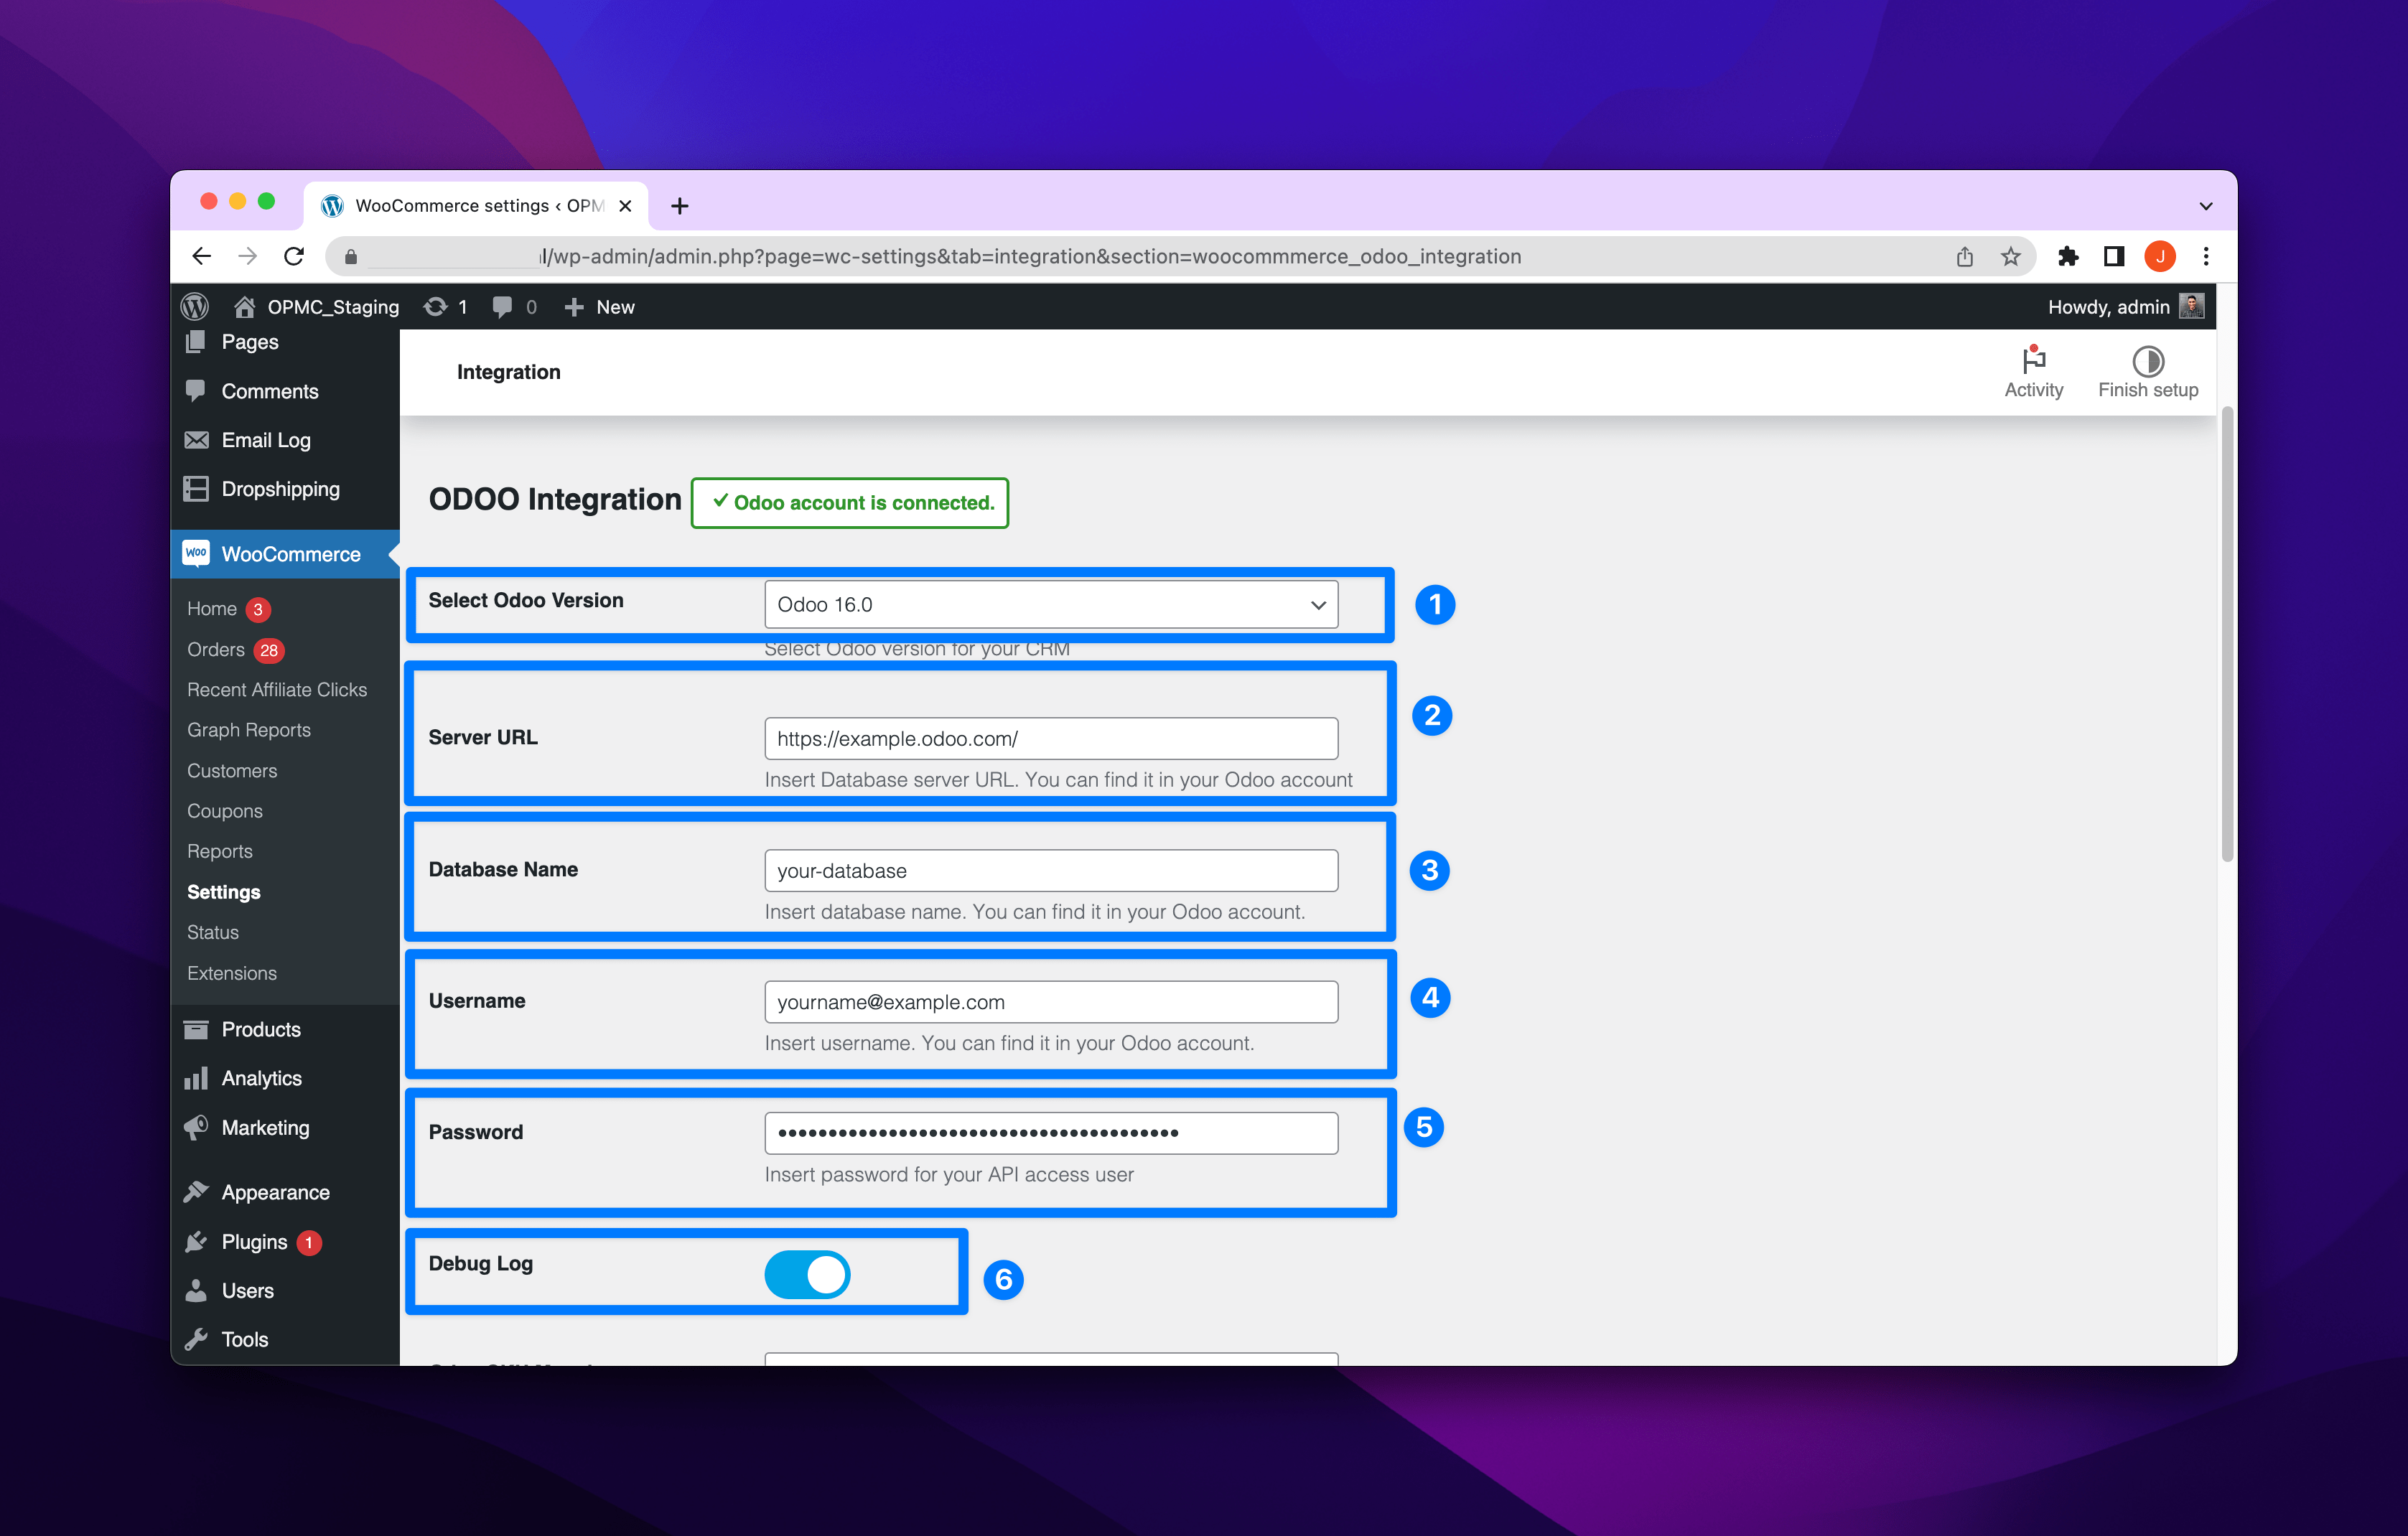Open the Extensions page link
This screenshot has height=1536, width=2408.
click(x=231, y=972)
